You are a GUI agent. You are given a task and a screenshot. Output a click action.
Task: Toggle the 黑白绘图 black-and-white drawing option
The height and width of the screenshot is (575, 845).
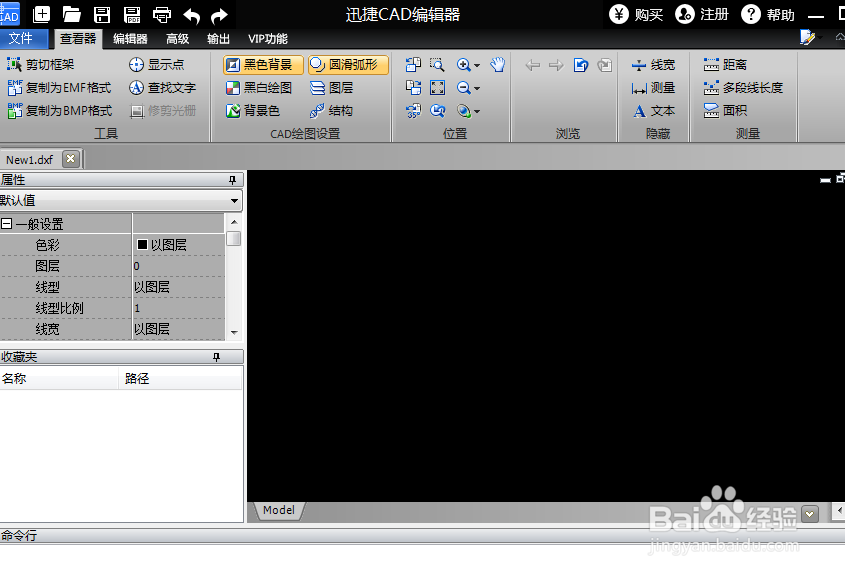[x=259, y=88]
